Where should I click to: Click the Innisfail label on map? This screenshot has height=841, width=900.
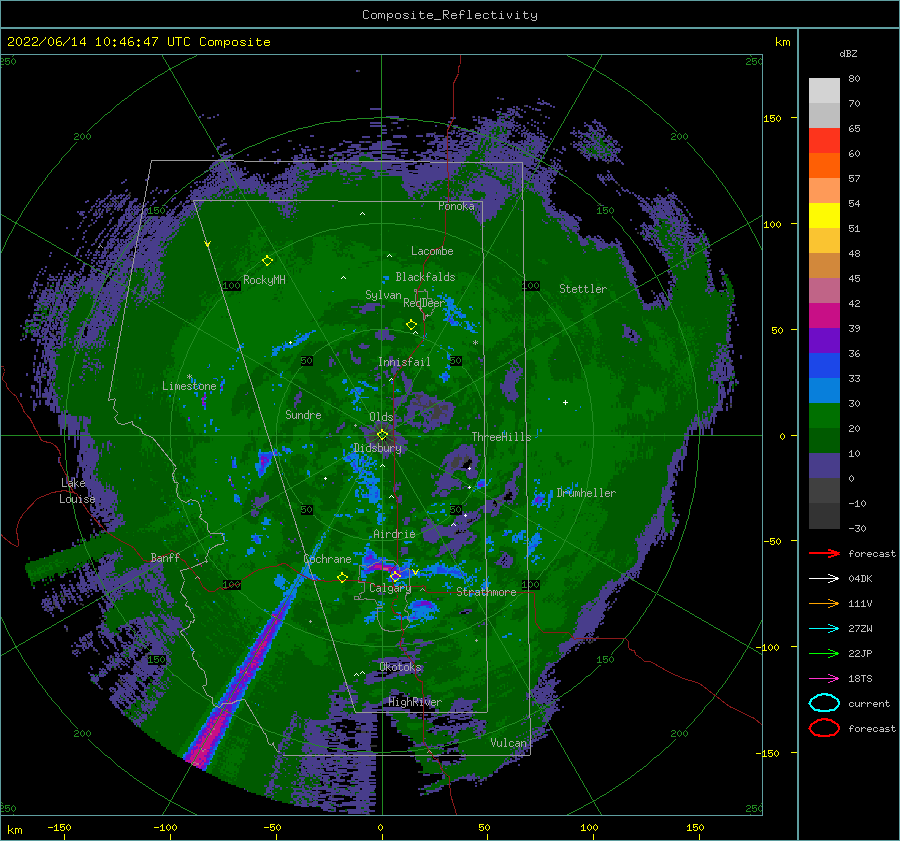(x=404, y=362)
